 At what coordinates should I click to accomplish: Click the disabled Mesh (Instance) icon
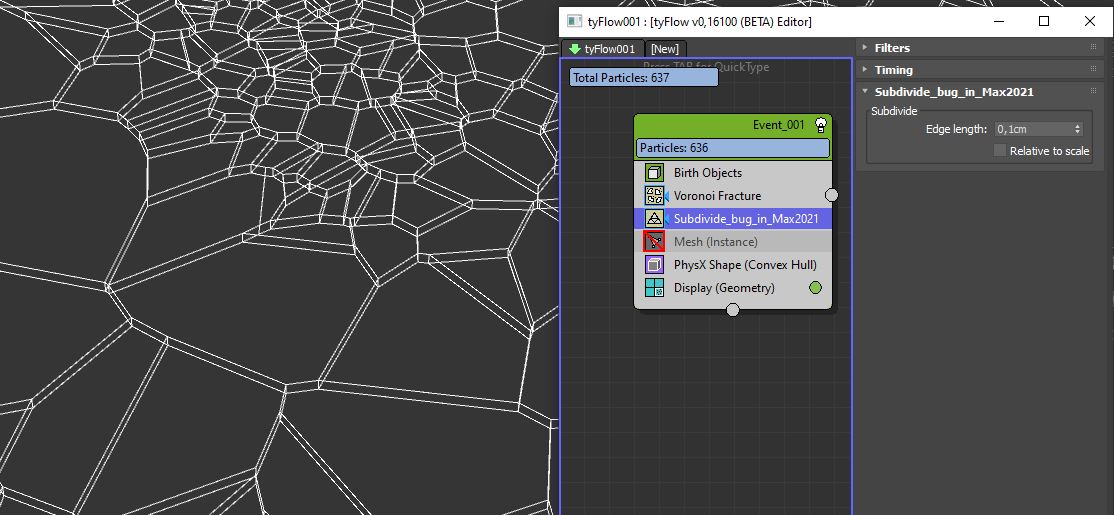(654, 242)
